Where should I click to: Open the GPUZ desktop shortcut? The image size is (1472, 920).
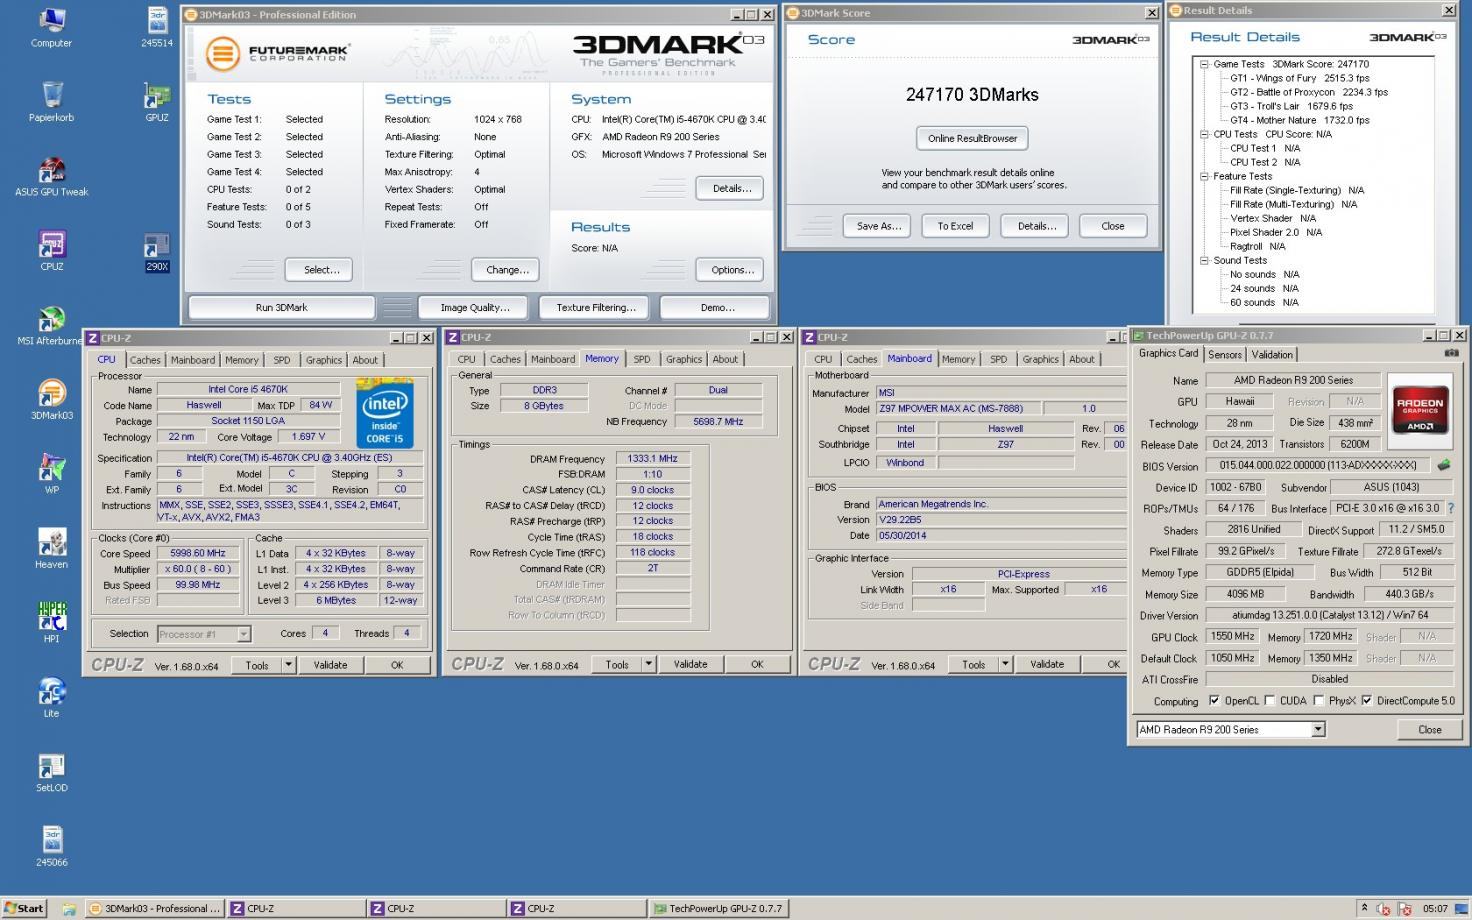[157, 97]
